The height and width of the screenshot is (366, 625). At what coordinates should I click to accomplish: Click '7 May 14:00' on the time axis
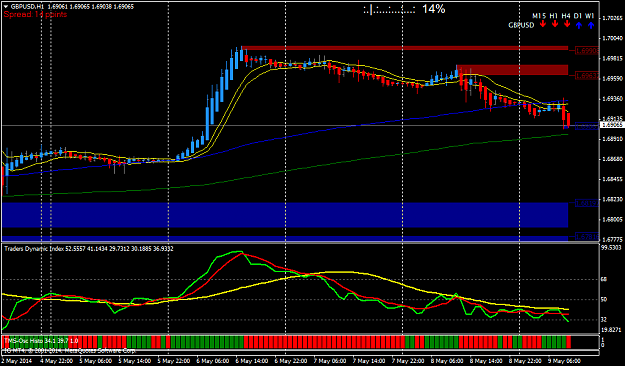[368, 361]
